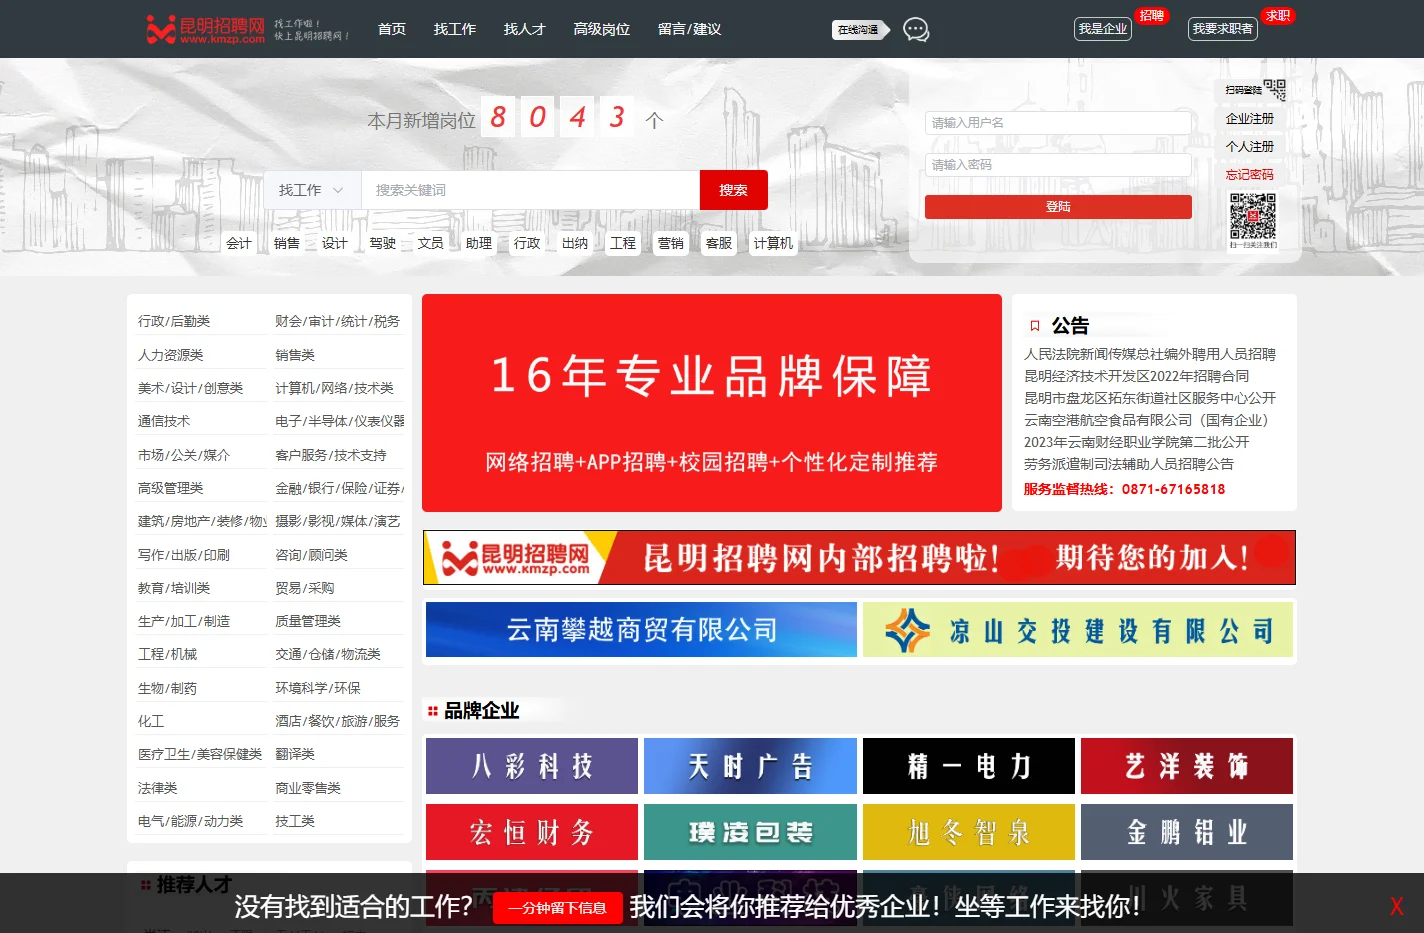Open the 艺洋装饰 brand tile
The width and height of the screenshot is (1424, 933).
1187,766
